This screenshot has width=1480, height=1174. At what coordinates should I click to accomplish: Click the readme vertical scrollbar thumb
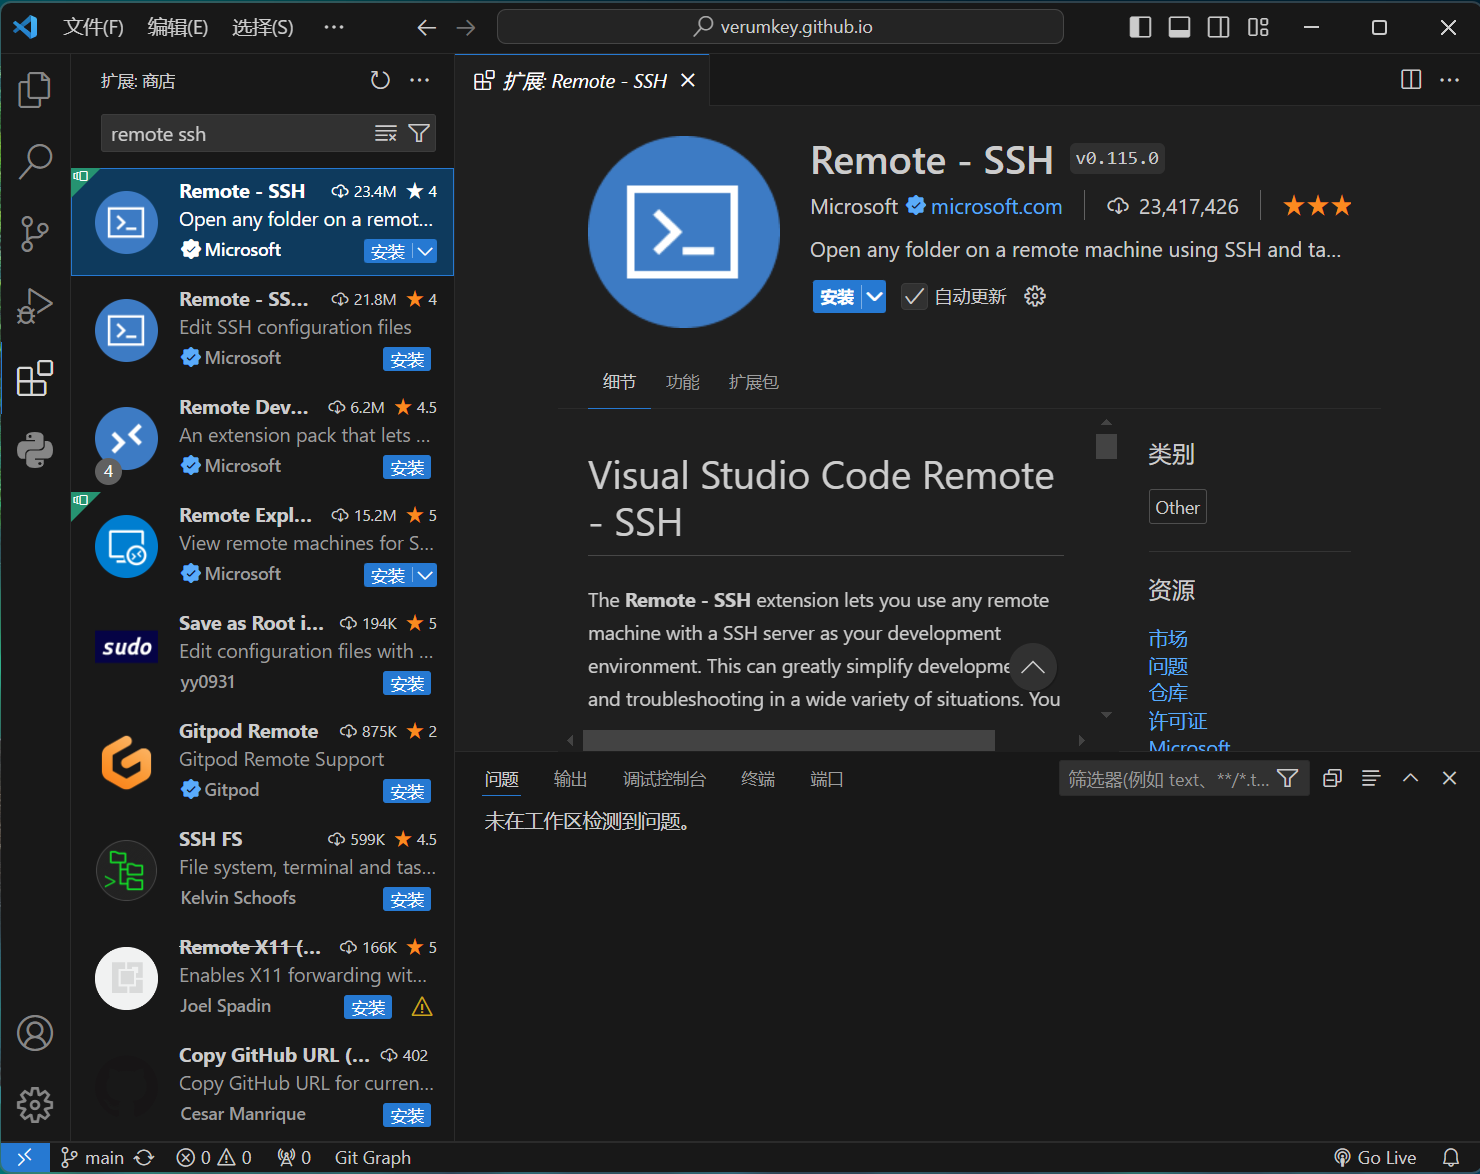pos(1106,446)
